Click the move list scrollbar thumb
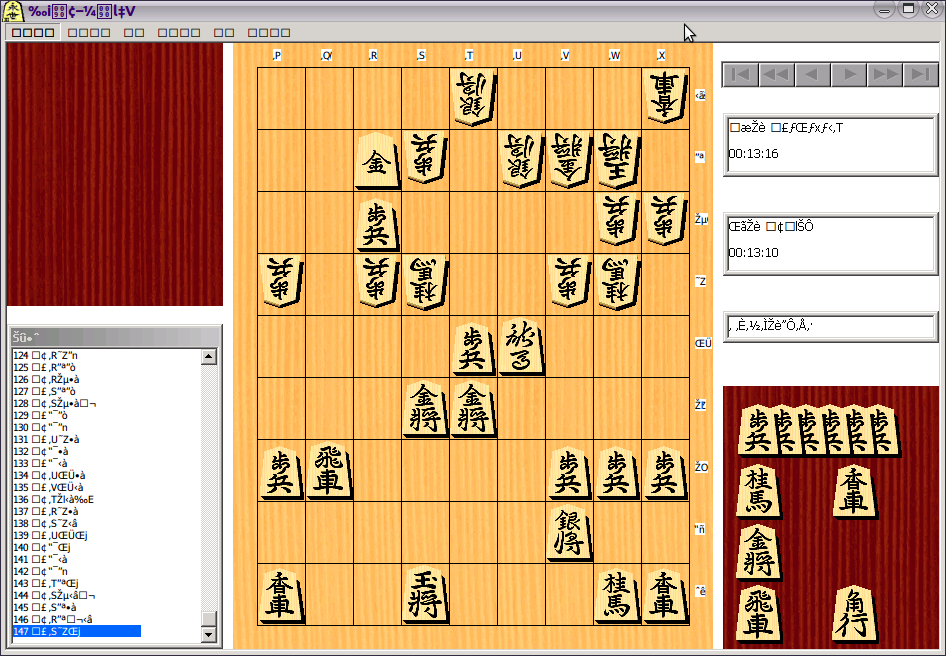This screenshot has width=946, height=656. click(209, 619)
